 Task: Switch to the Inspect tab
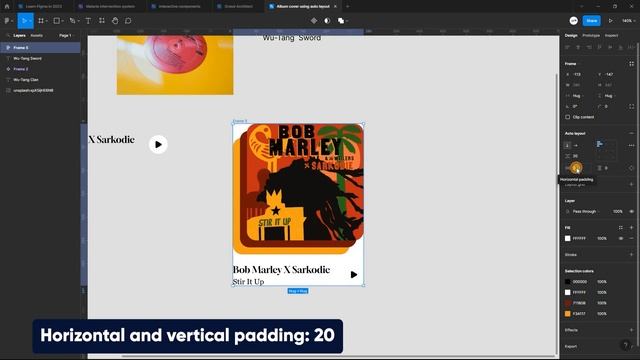coord(611,36)
